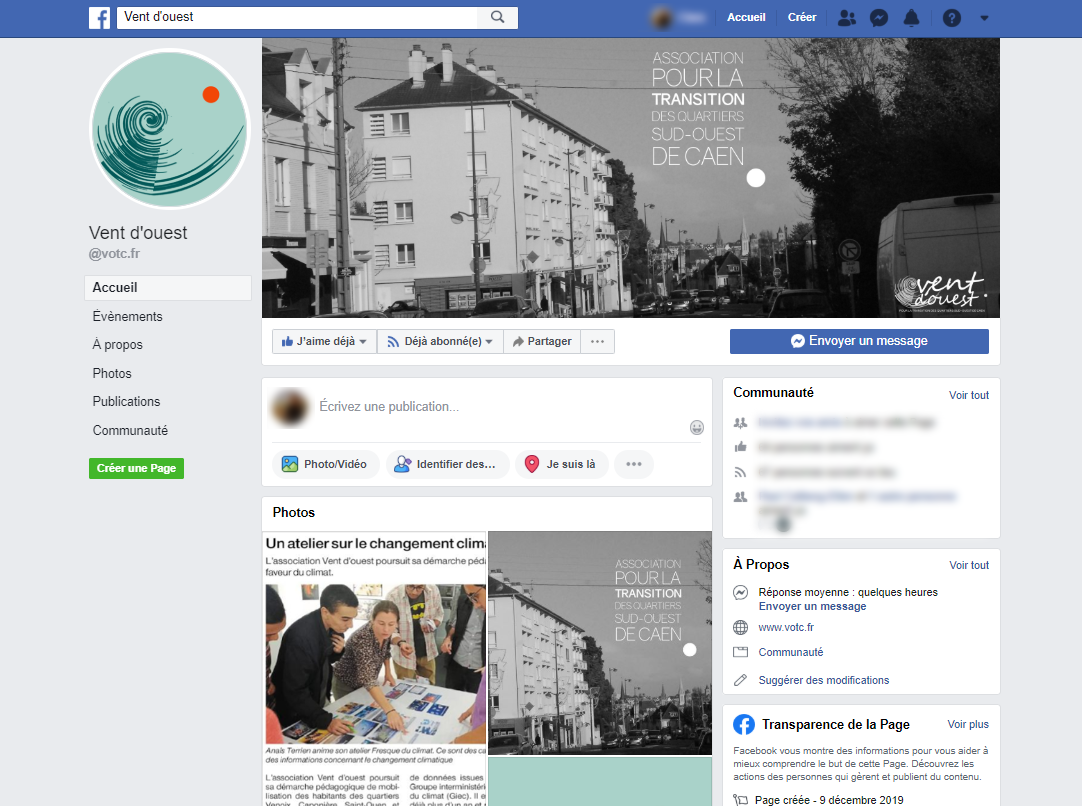The image size is (1082, 806).
Task: Click the blurred user profile in the top bar
Action: click(x=678, y=18)
